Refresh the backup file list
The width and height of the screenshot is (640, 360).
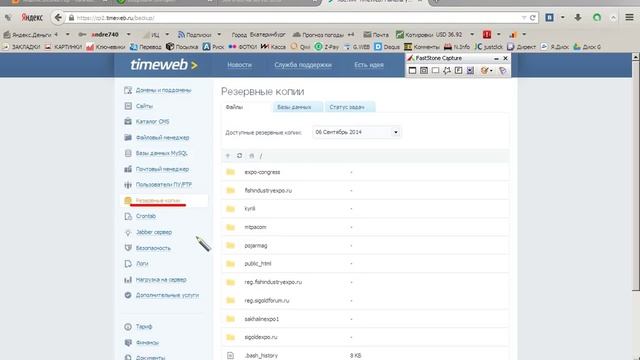(x=240, y=156)
